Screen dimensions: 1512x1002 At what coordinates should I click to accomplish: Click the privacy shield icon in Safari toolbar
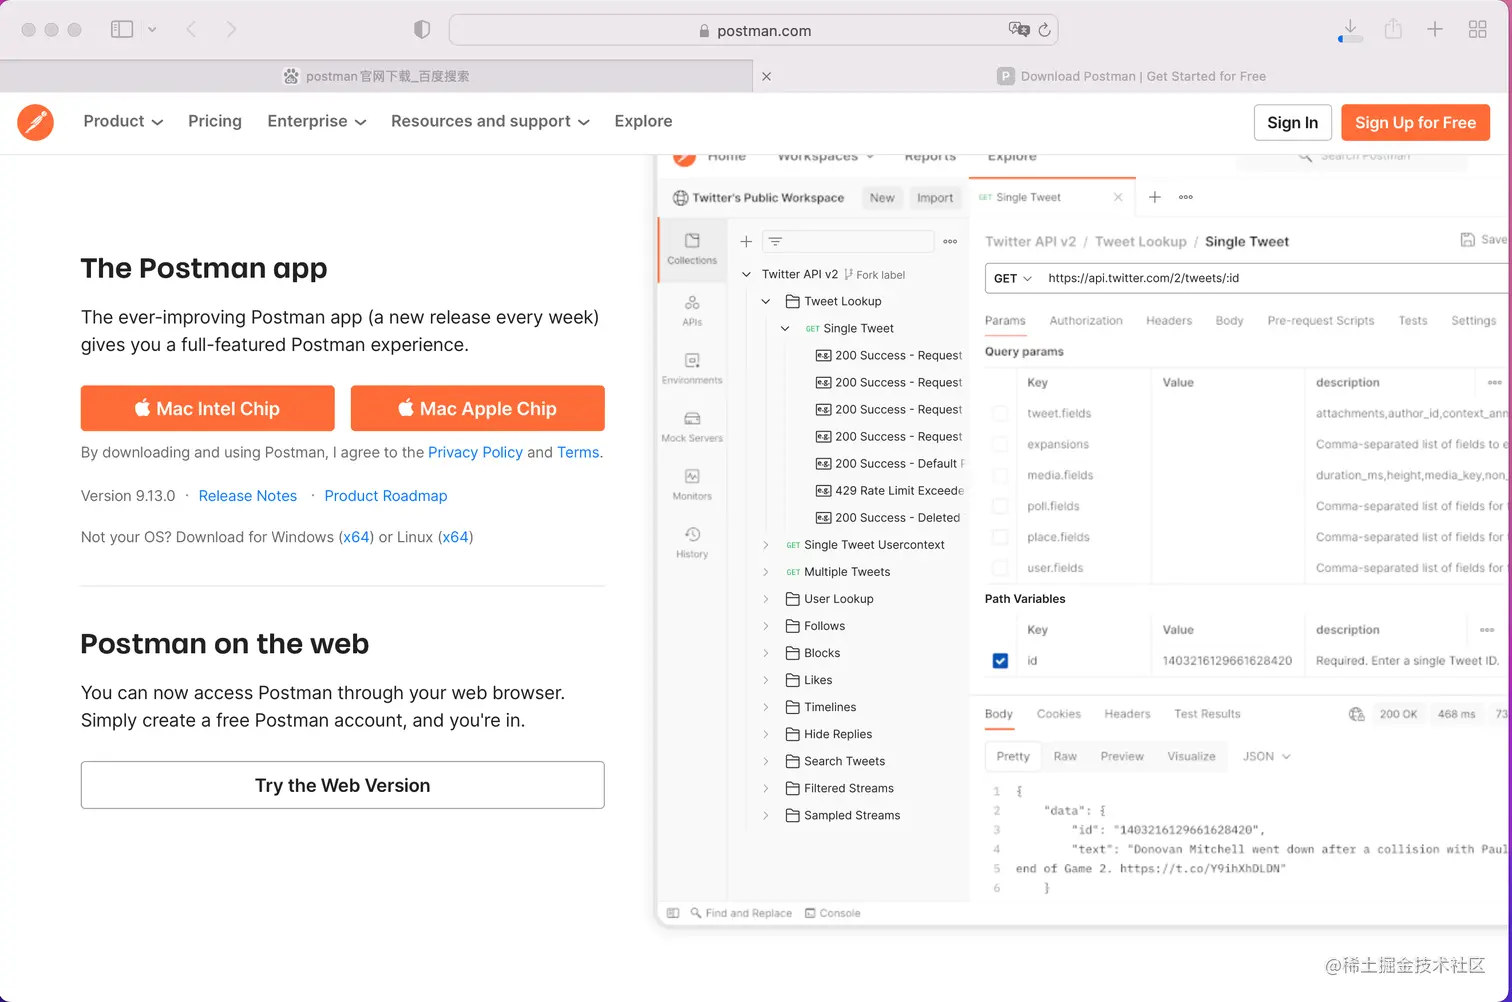point(422,30)
